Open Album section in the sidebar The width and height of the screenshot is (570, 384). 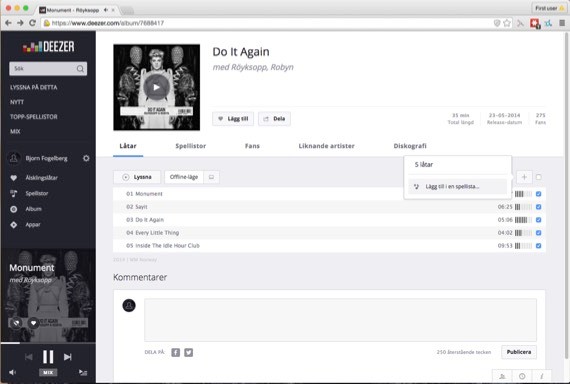pyautogui.click(x=33, y=209)
